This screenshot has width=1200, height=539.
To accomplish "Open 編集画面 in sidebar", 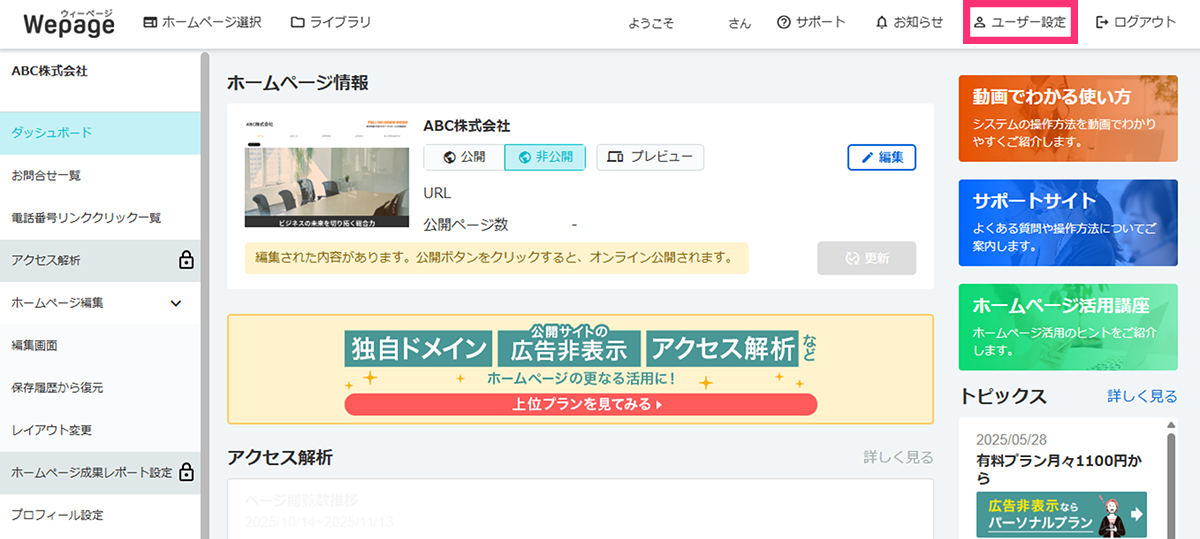I will pyautogui.click(x=100, y=345).
